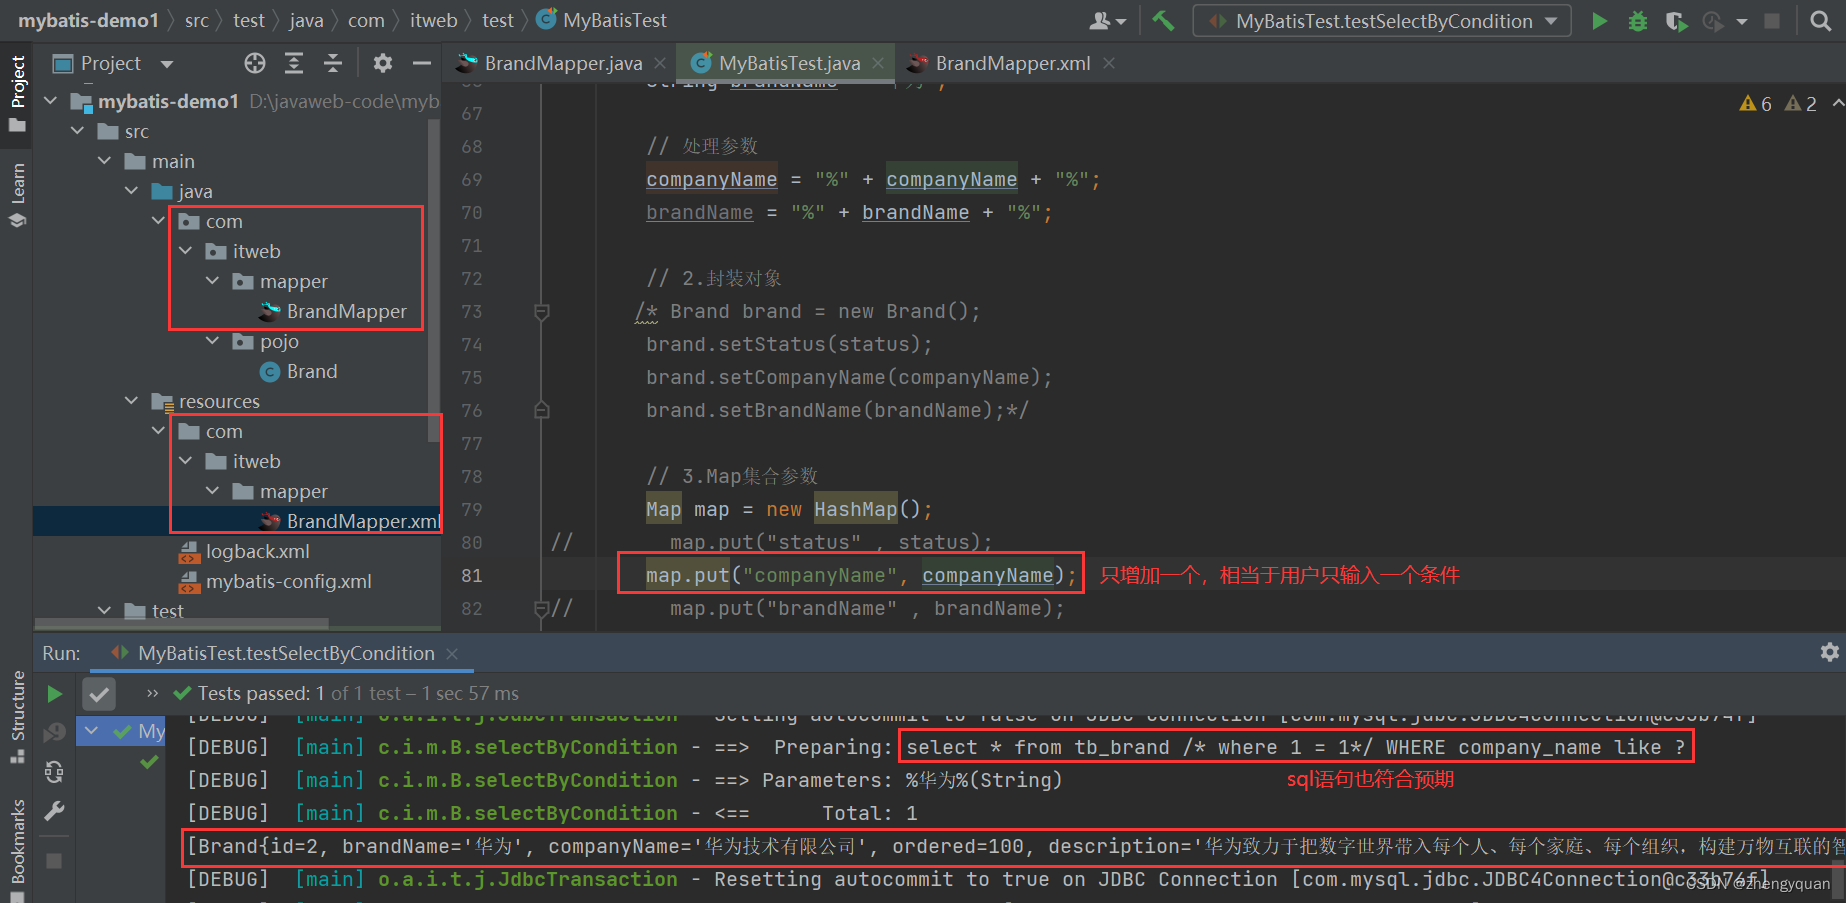Viewport: 1846px width, 903px height.
Task: Open the run configuration dropdown
Action: point(1381,21)
